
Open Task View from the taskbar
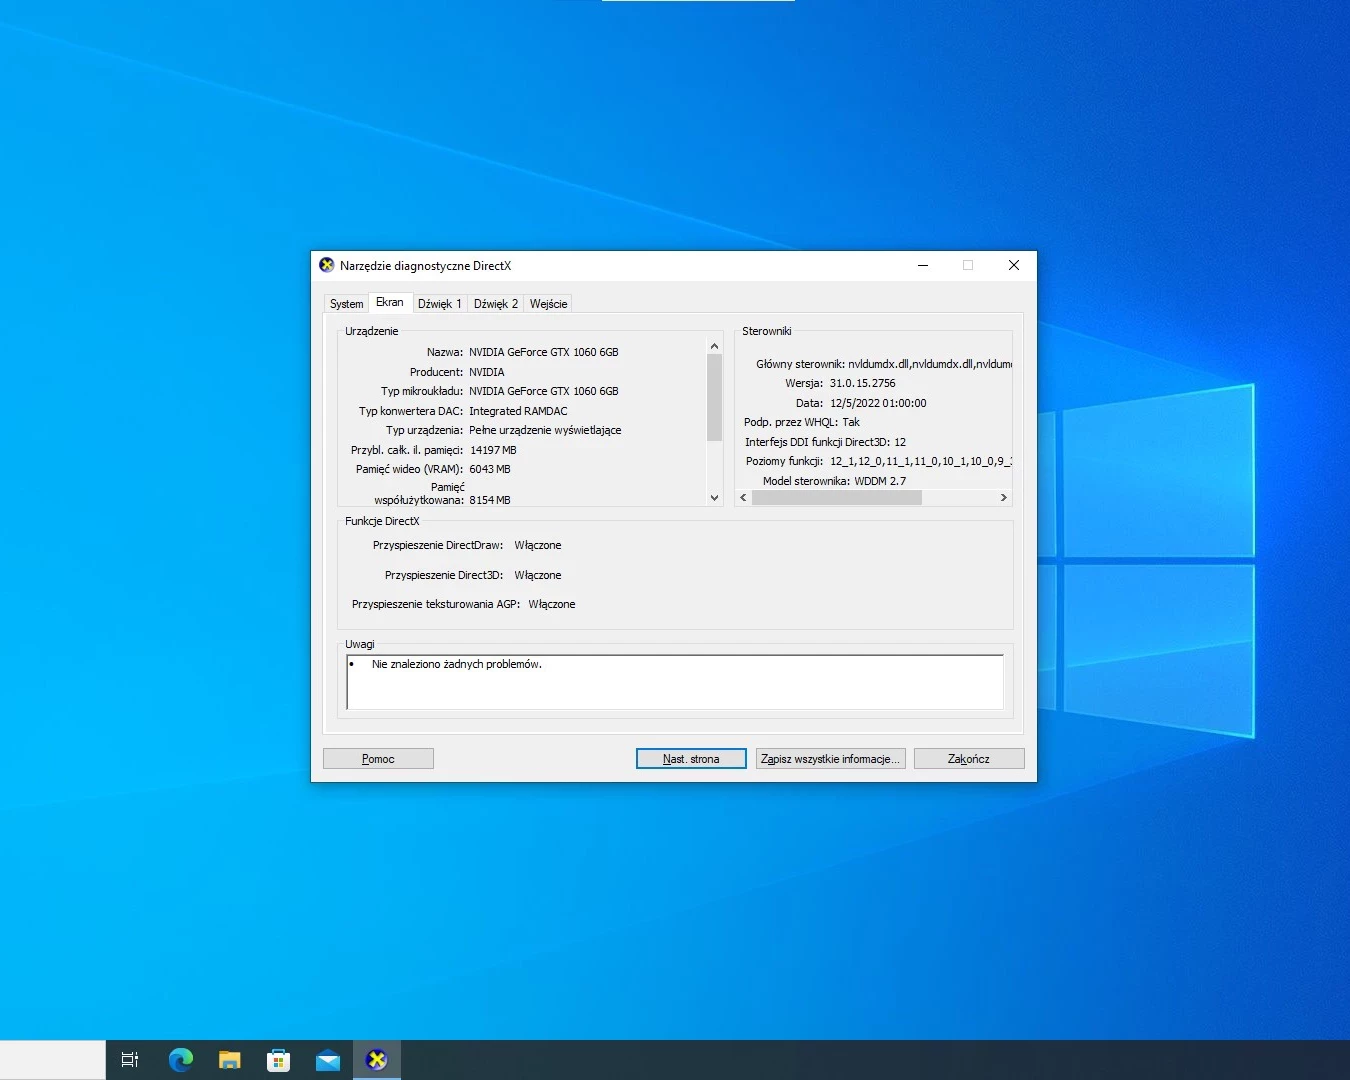click(x=130, y=1060)
